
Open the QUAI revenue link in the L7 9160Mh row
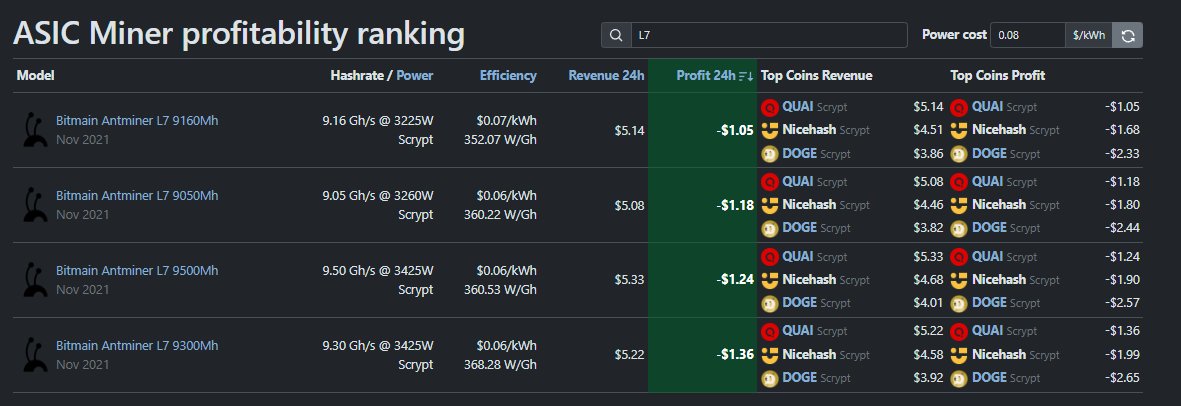click(798, 107)
